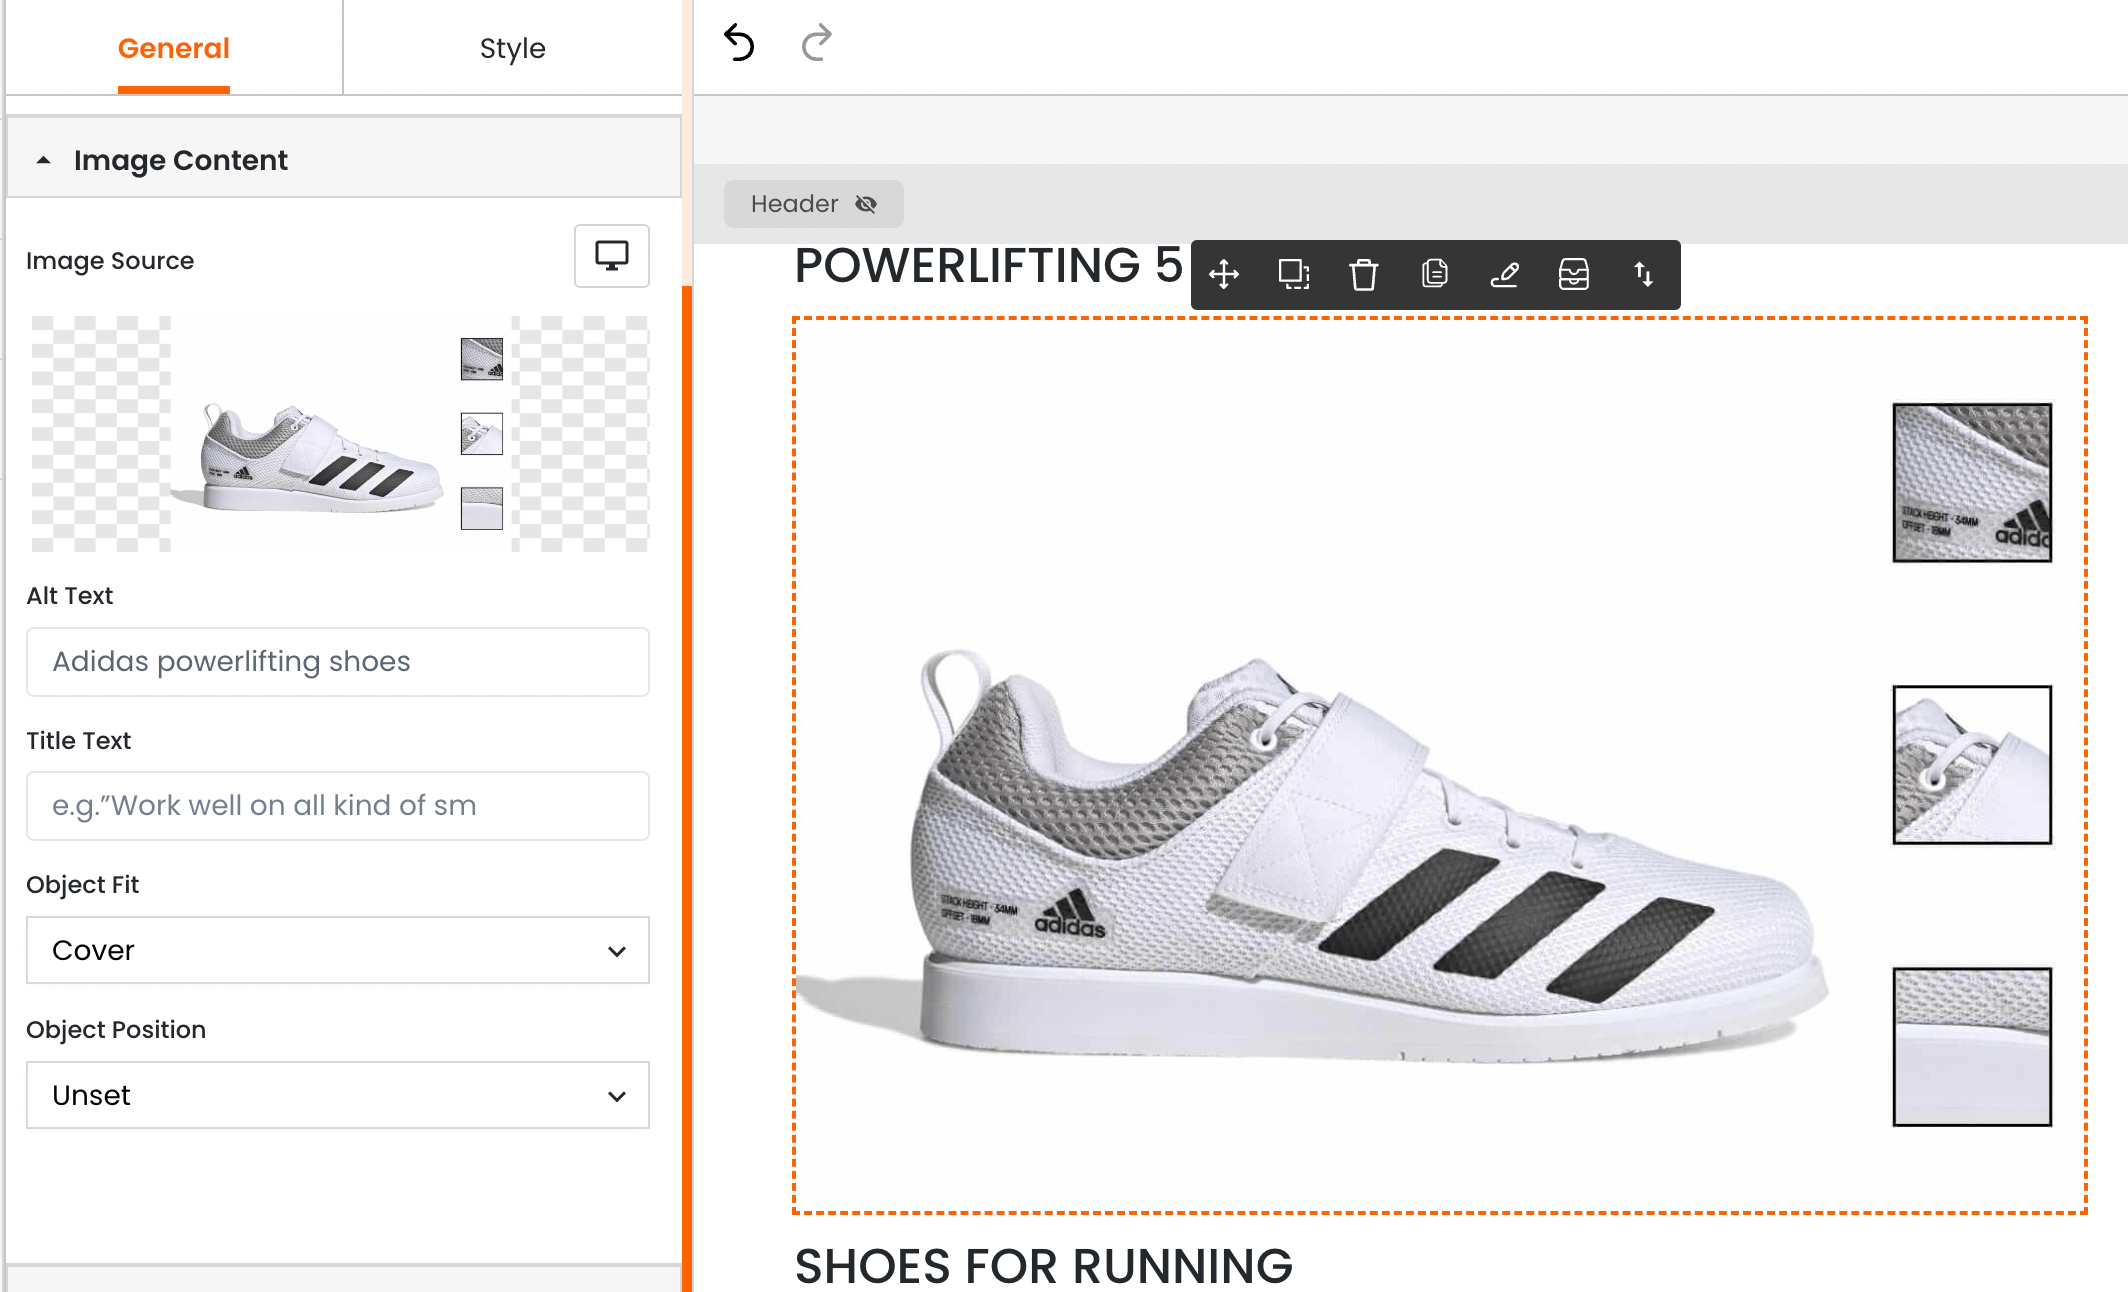Open the Object Position dropdown showing Unset
Image resolution: width=2128 pixels, height=1292 pixels.
[338, 1095]
